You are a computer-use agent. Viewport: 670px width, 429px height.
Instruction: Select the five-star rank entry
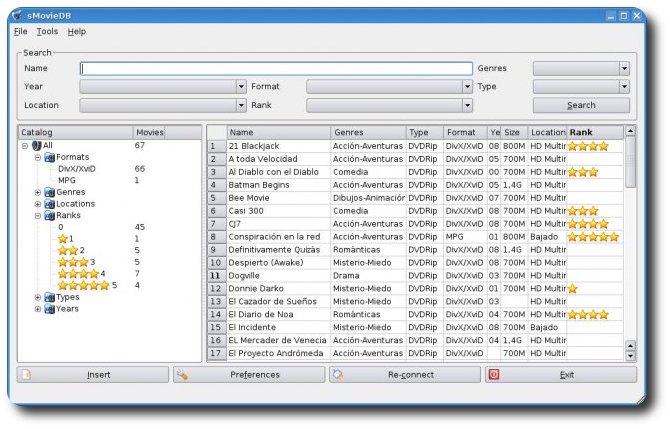point(88,285)
